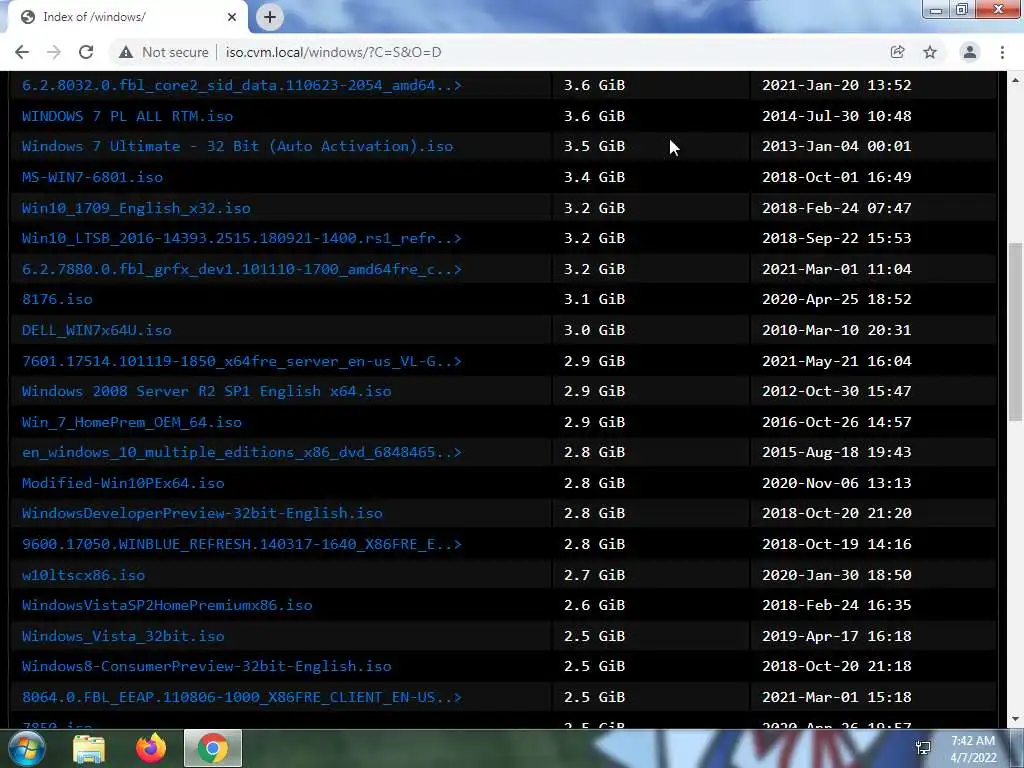This screenshot has height=768, width=1024.
Task: Click the 7601.17514.101119-1850 server file link
Action: (x=242, y=361)
